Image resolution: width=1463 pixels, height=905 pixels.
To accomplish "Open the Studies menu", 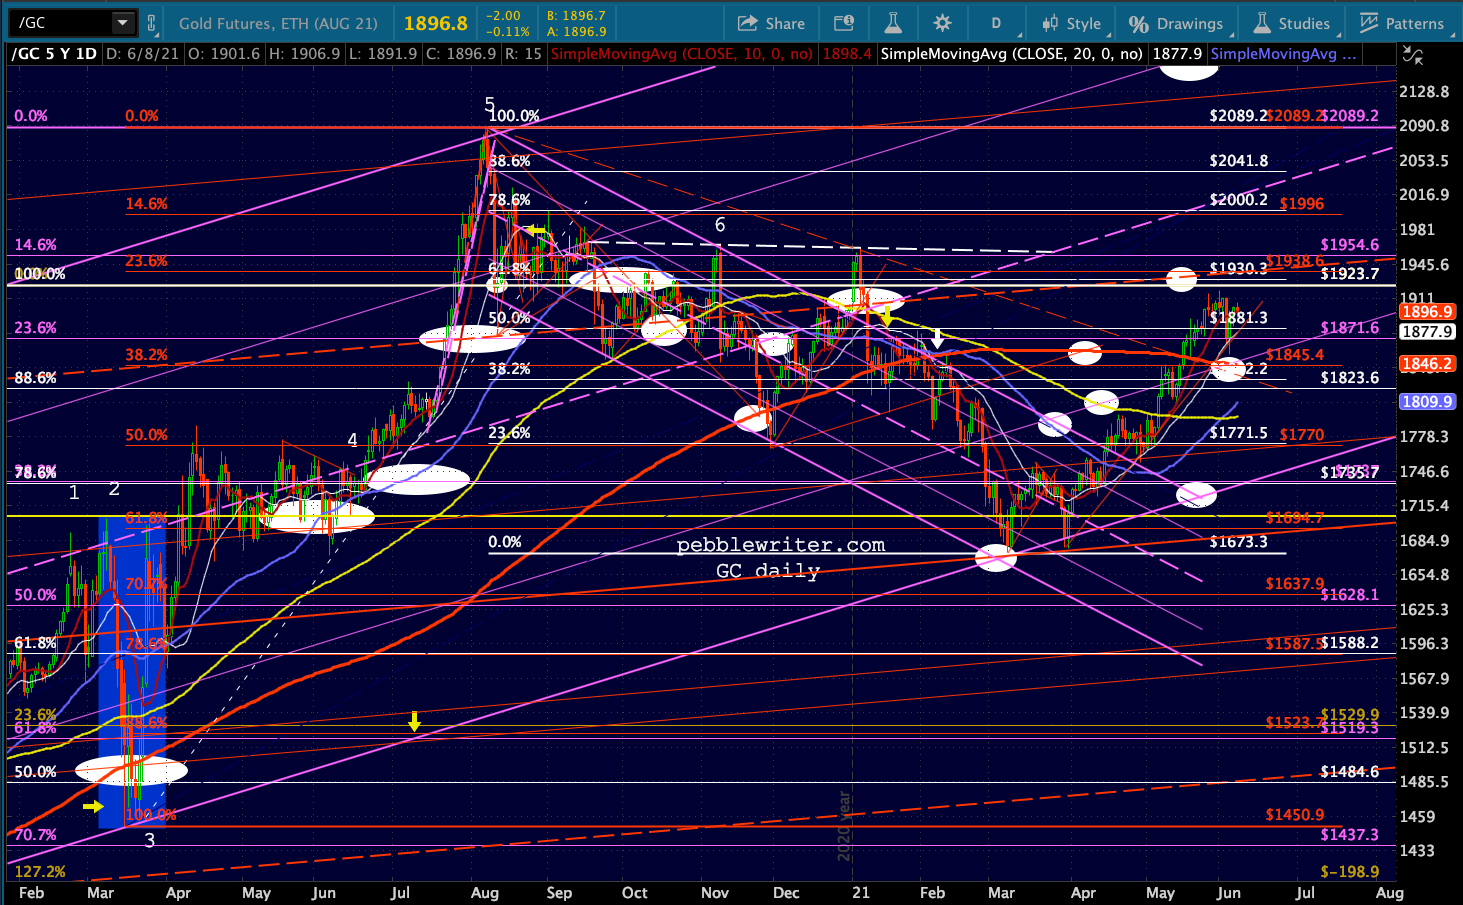I will click(1292, 23).
